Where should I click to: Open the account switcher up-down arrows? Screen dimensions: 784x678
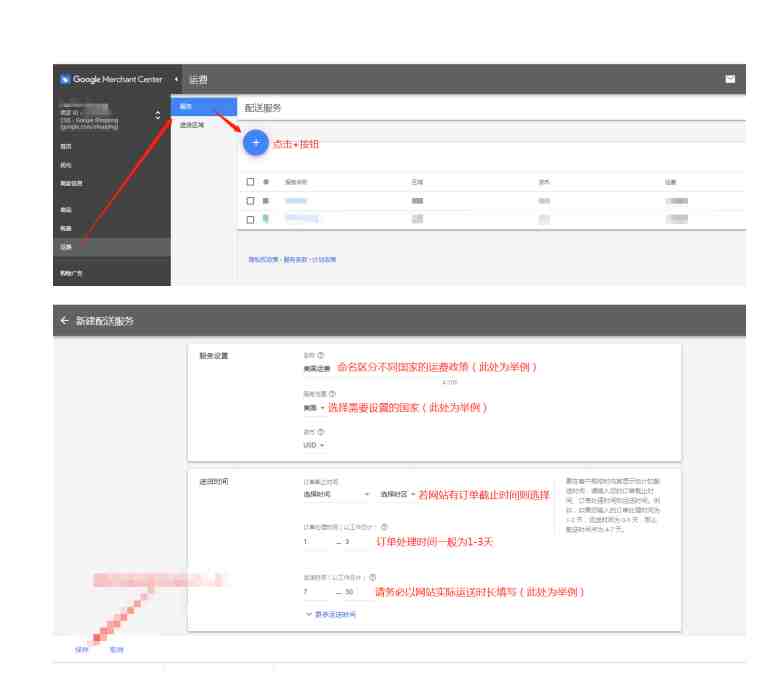pyautogui.click(x=158, y=115)
